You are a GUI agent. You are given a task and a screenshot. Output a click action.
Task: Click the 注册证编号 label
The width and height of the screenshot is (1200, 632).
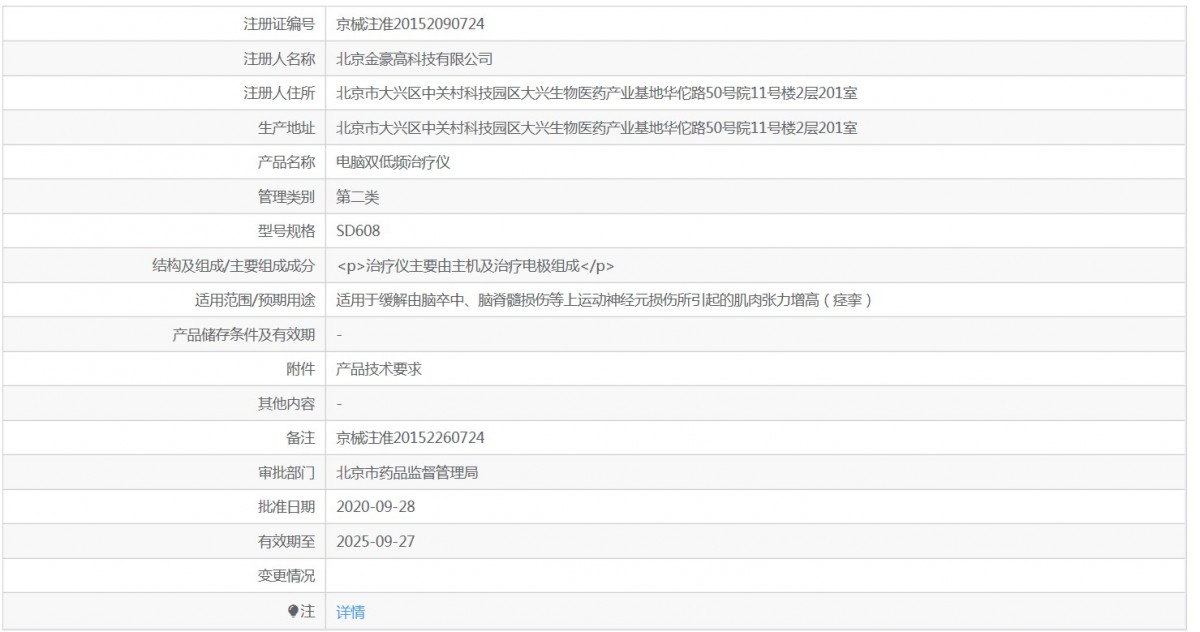click(x=279, y=23)
